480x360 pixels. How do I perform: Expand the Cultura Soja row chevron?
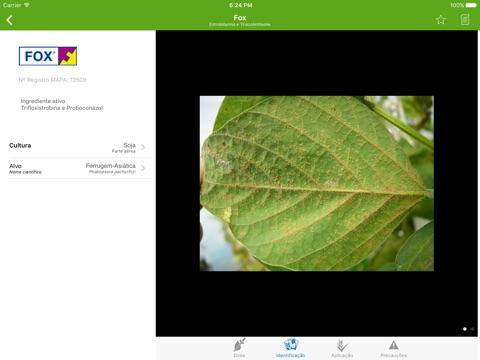pos(143,147)
